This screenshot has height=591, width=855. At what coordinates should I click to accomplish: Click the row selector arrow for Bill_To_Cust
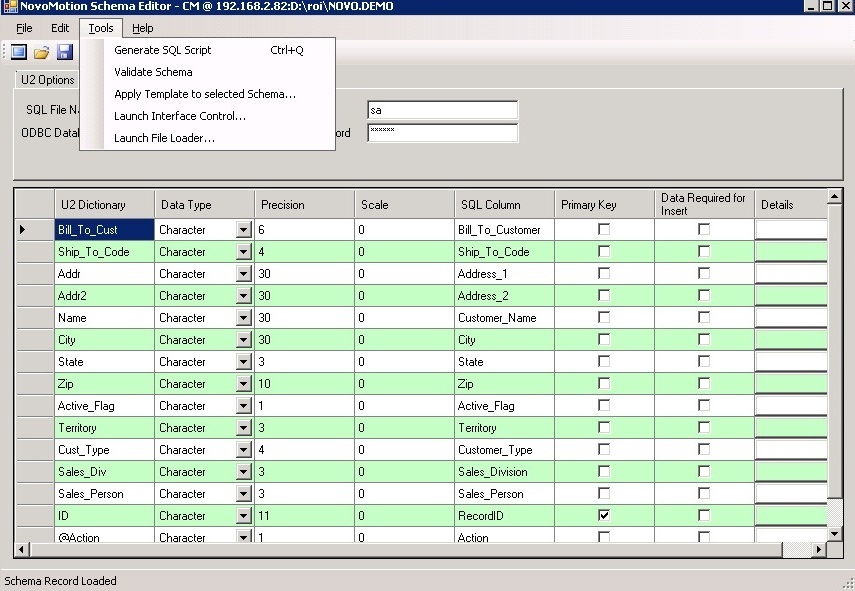[24, 230]
